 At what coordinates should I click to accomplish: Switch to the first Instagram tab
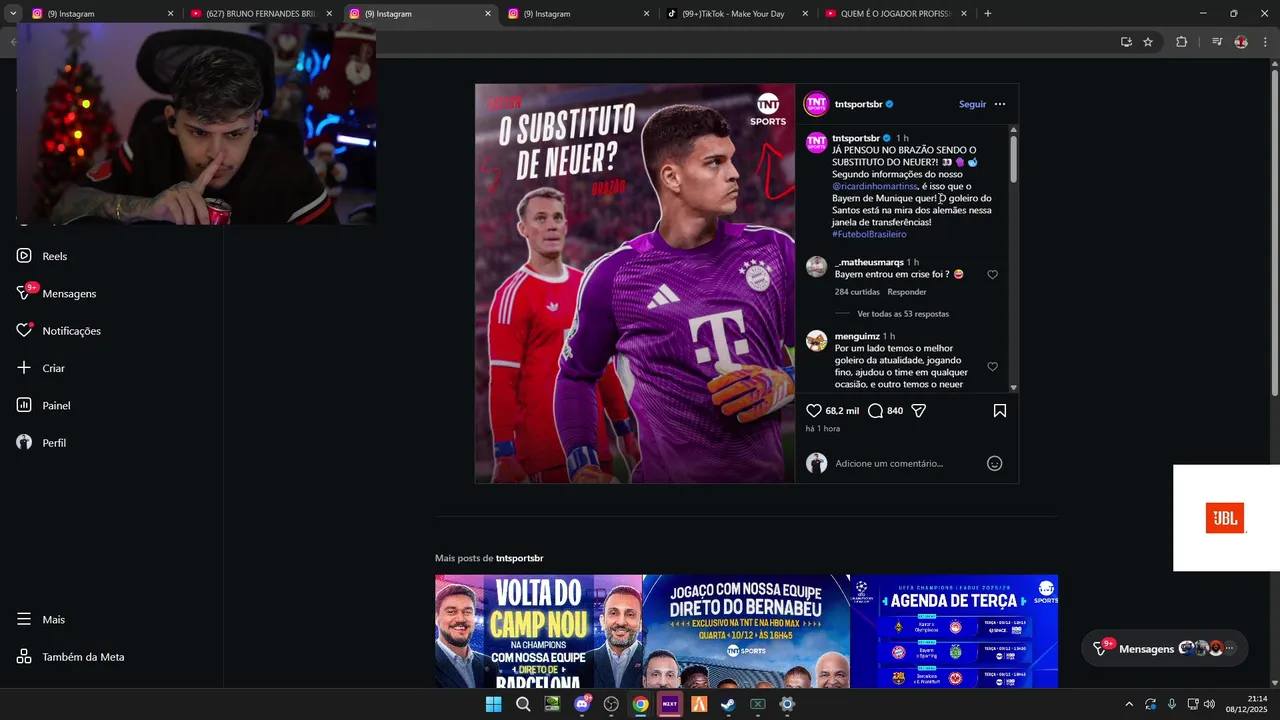click(103, 14)
